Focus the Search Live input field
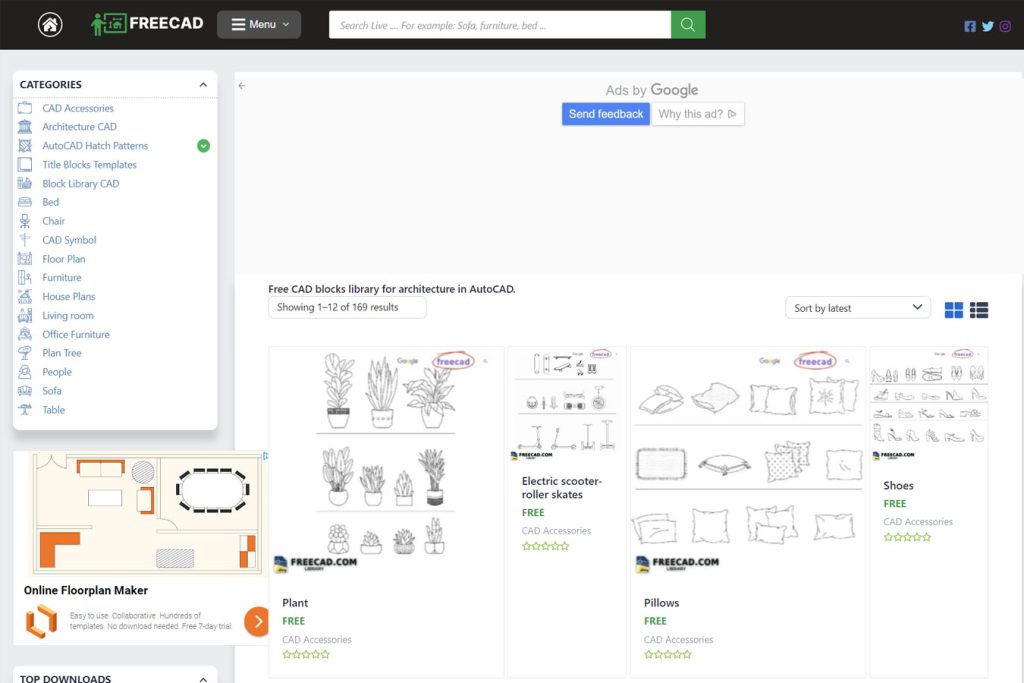The width and height of the screenshot is (1024, 683). [500, 25]
